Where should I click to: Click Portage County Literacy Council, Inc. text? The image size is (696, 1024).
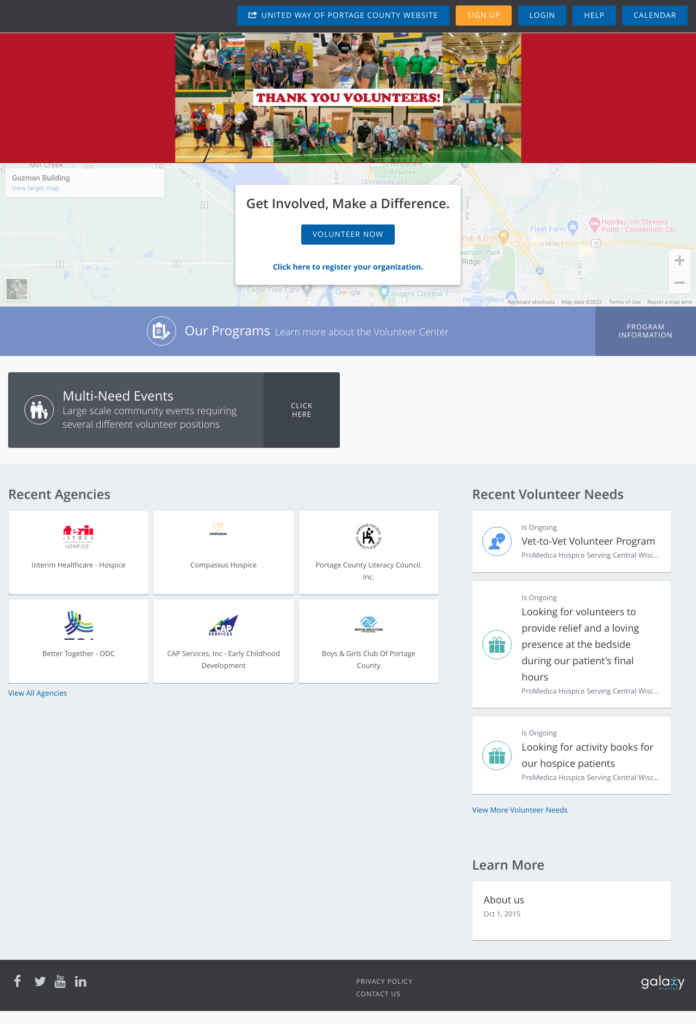pyautogui.click(x=368, y=571)
